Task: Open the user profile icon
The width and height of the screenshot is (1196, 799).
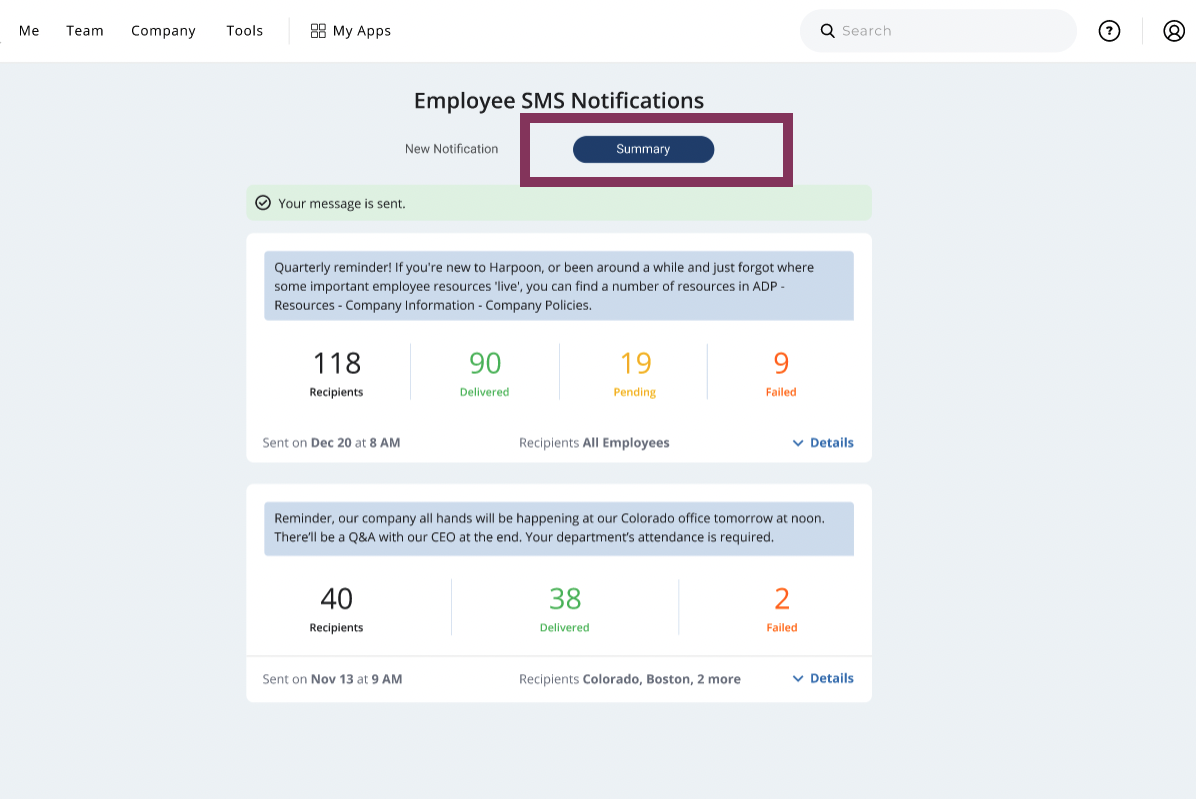Action: (x=1174, y=30)
